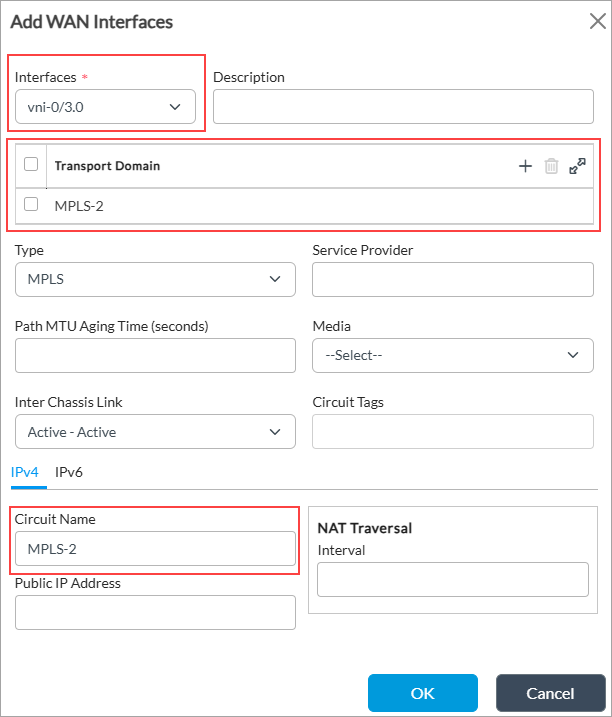Focus the Service Provider input field
Screen dimensions: 612x717
tap(453, 279)
